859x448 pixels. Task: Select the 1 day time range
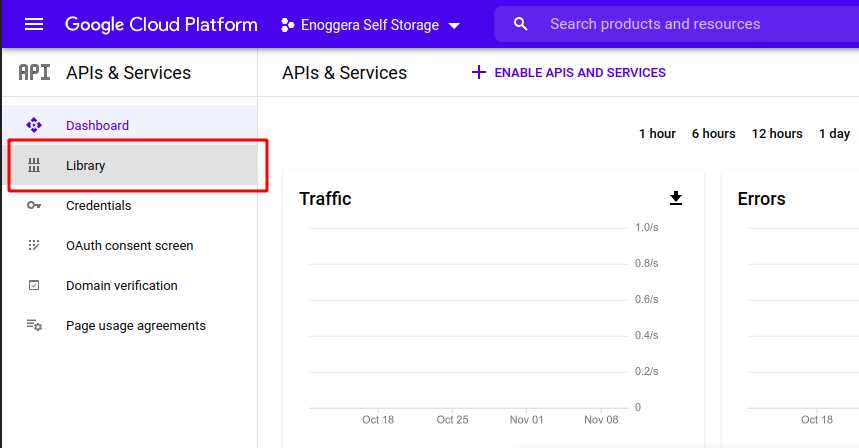(834, 134)
